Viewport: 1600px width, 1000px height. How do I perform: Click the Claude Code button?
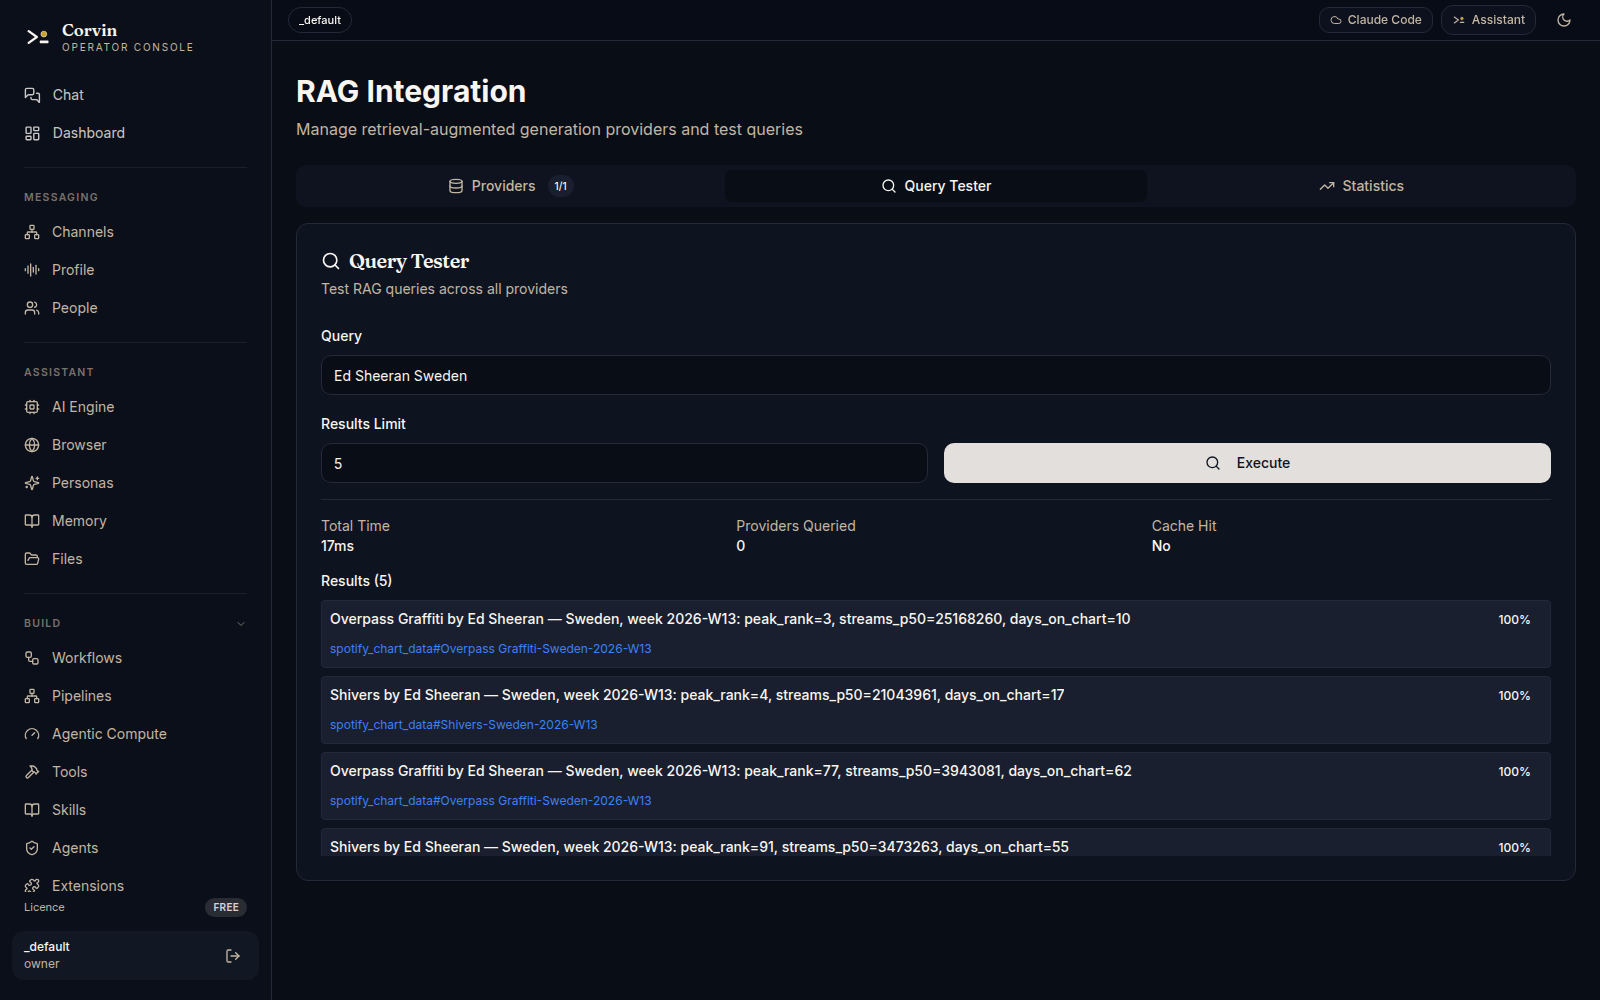1376,20
